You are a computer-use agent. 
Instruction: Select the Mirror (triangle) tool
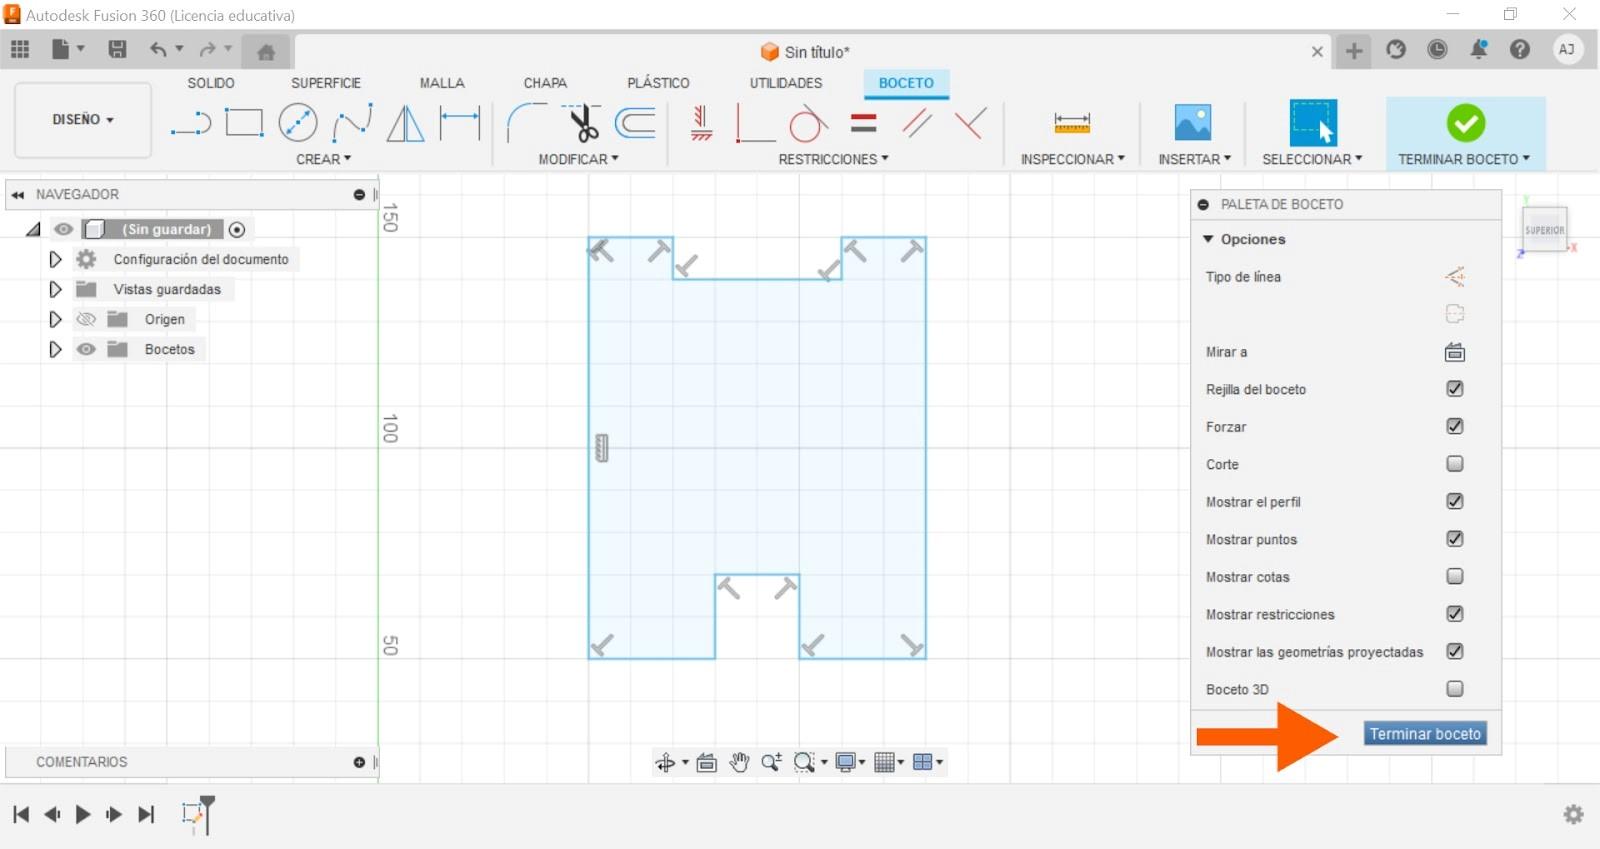tap(405, 123)
